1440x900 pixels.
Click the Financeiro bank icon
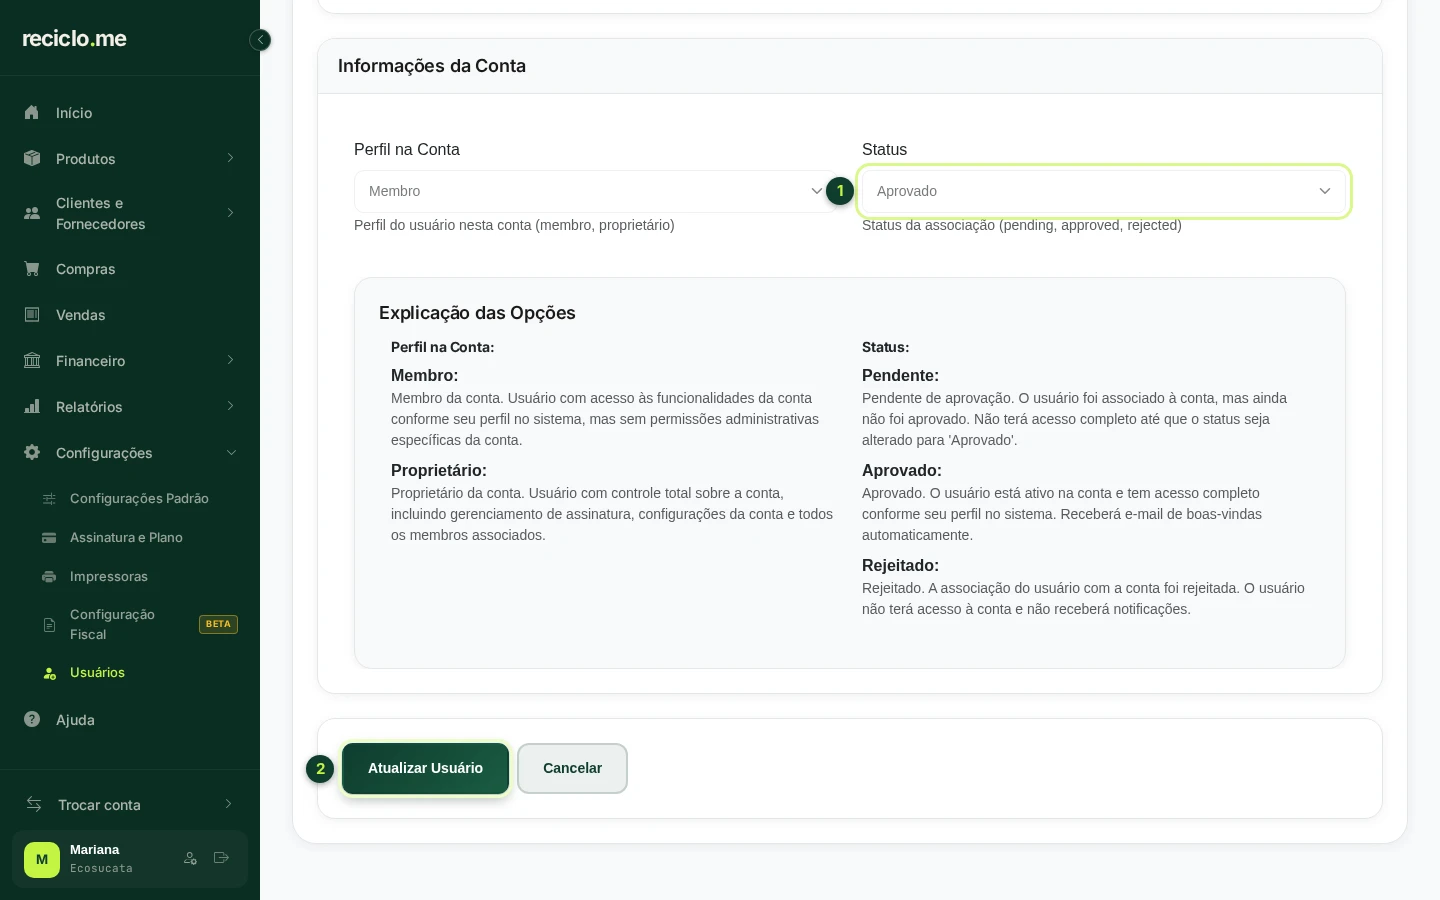pyautogui.click(x=32, y=361)
